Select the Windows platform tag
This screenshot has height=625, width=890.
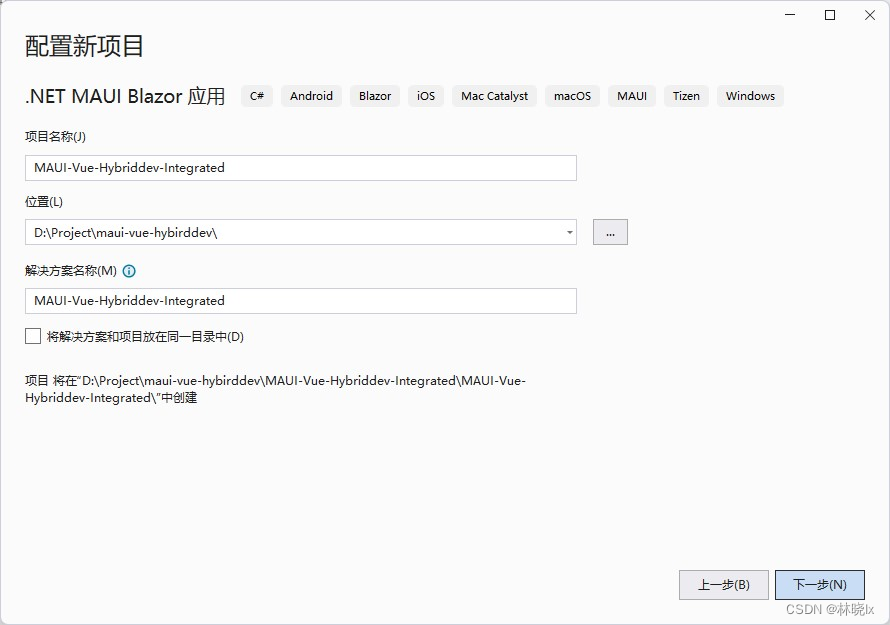pyautogui.click(x=749, y=96)
